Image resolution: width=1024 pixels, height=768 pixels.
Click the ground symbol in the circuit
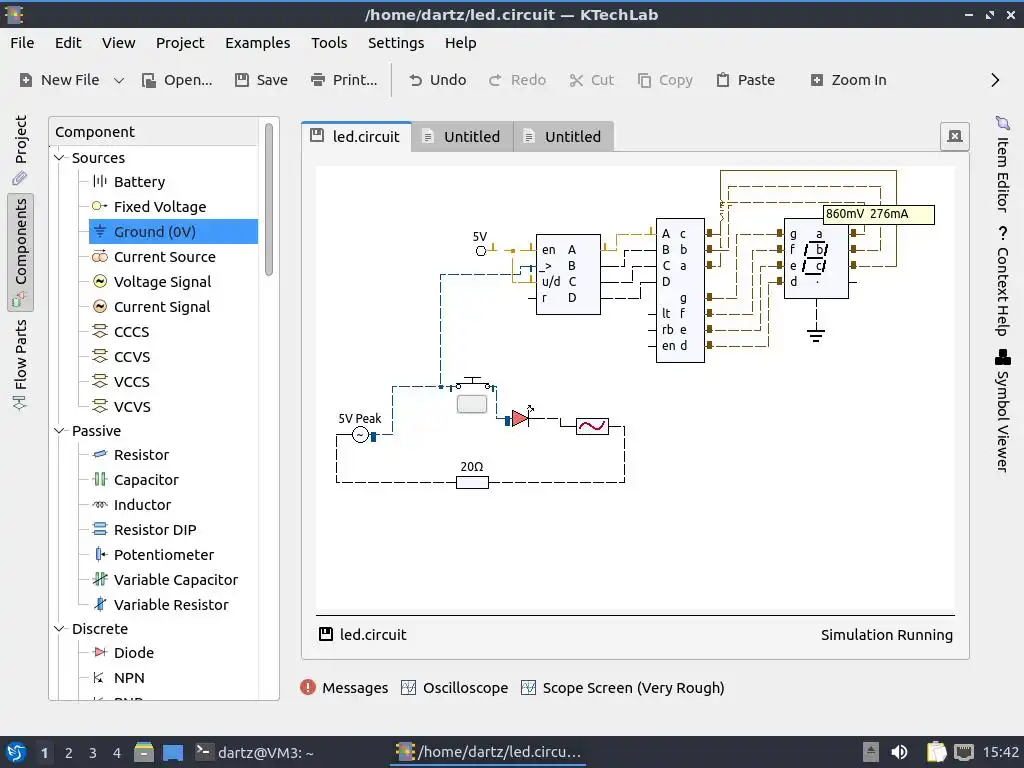click(816, 335)
